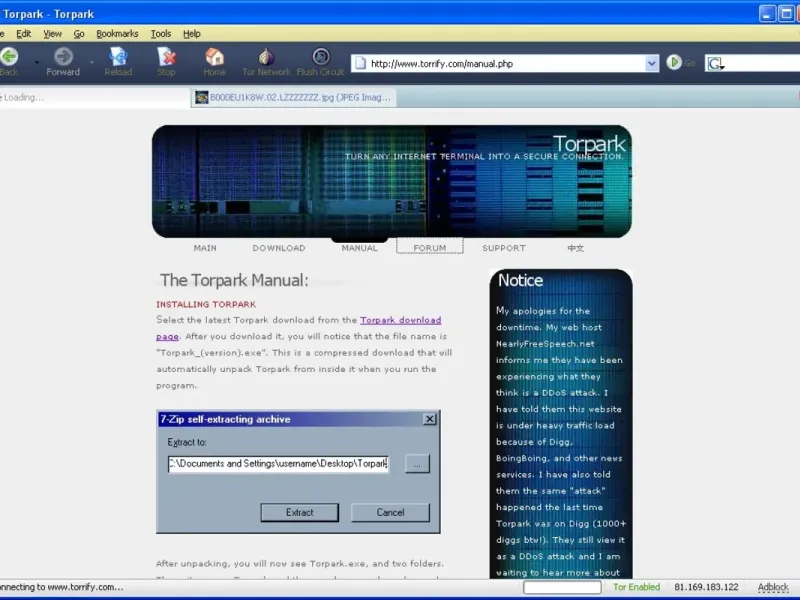Click the MAIN navigation link
The height and width of the screenshot is (600, 800).
[x=205, y=248]
